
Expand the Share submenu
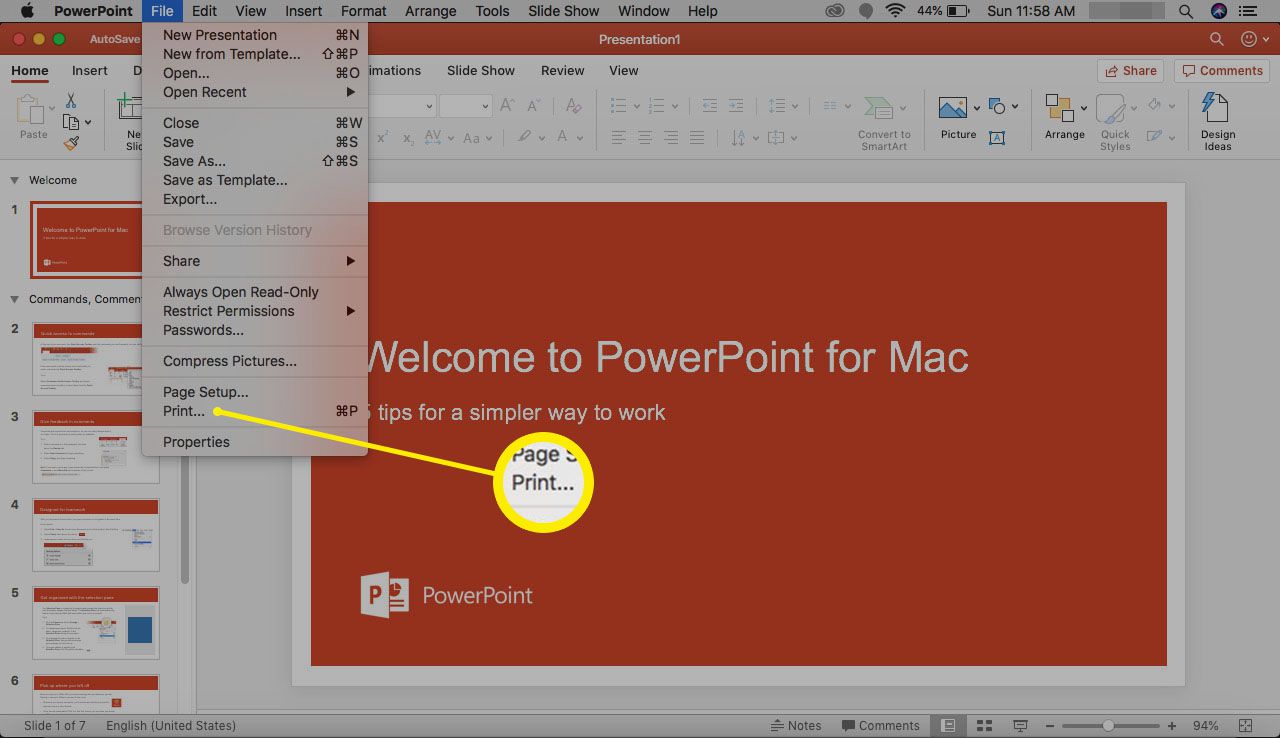click(x=255, y=261)
